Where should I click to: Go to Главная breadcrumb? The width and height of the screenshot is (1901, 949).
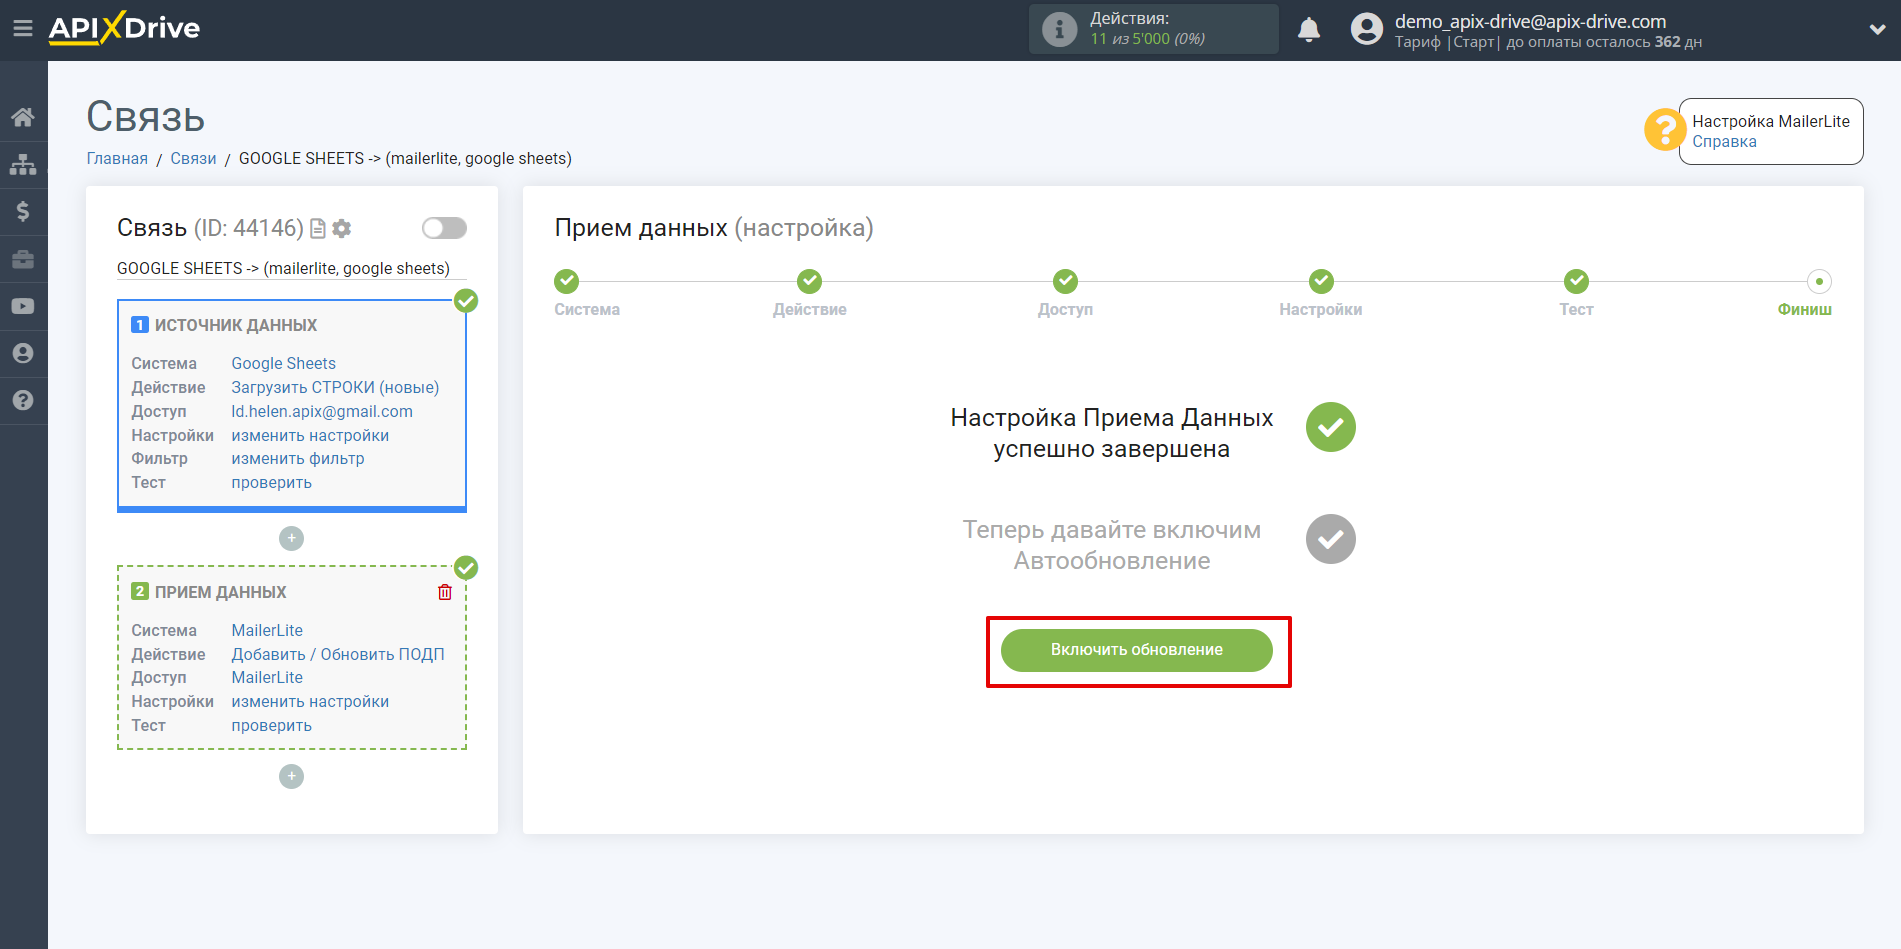click(x=117, y=159)
